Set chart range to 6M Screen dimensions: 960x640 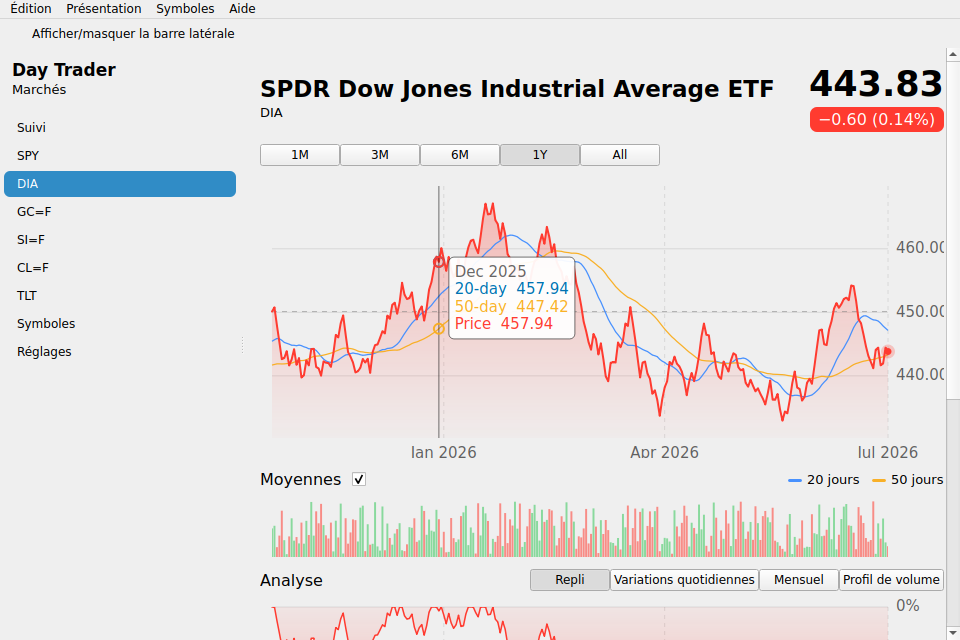[x=460, y=155]
